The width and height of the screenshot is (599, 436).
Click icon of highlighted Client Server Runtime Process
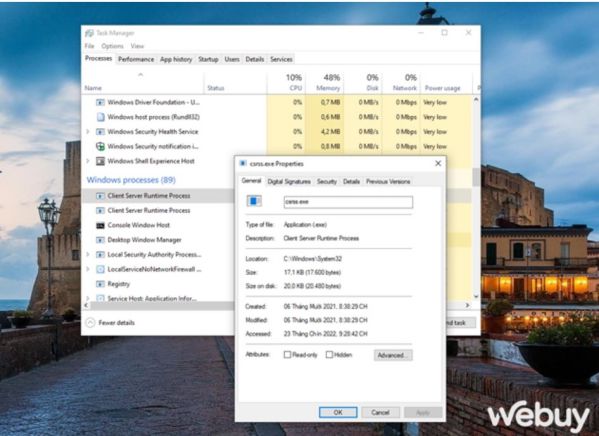pyautogui.click(x=100, y=196)
